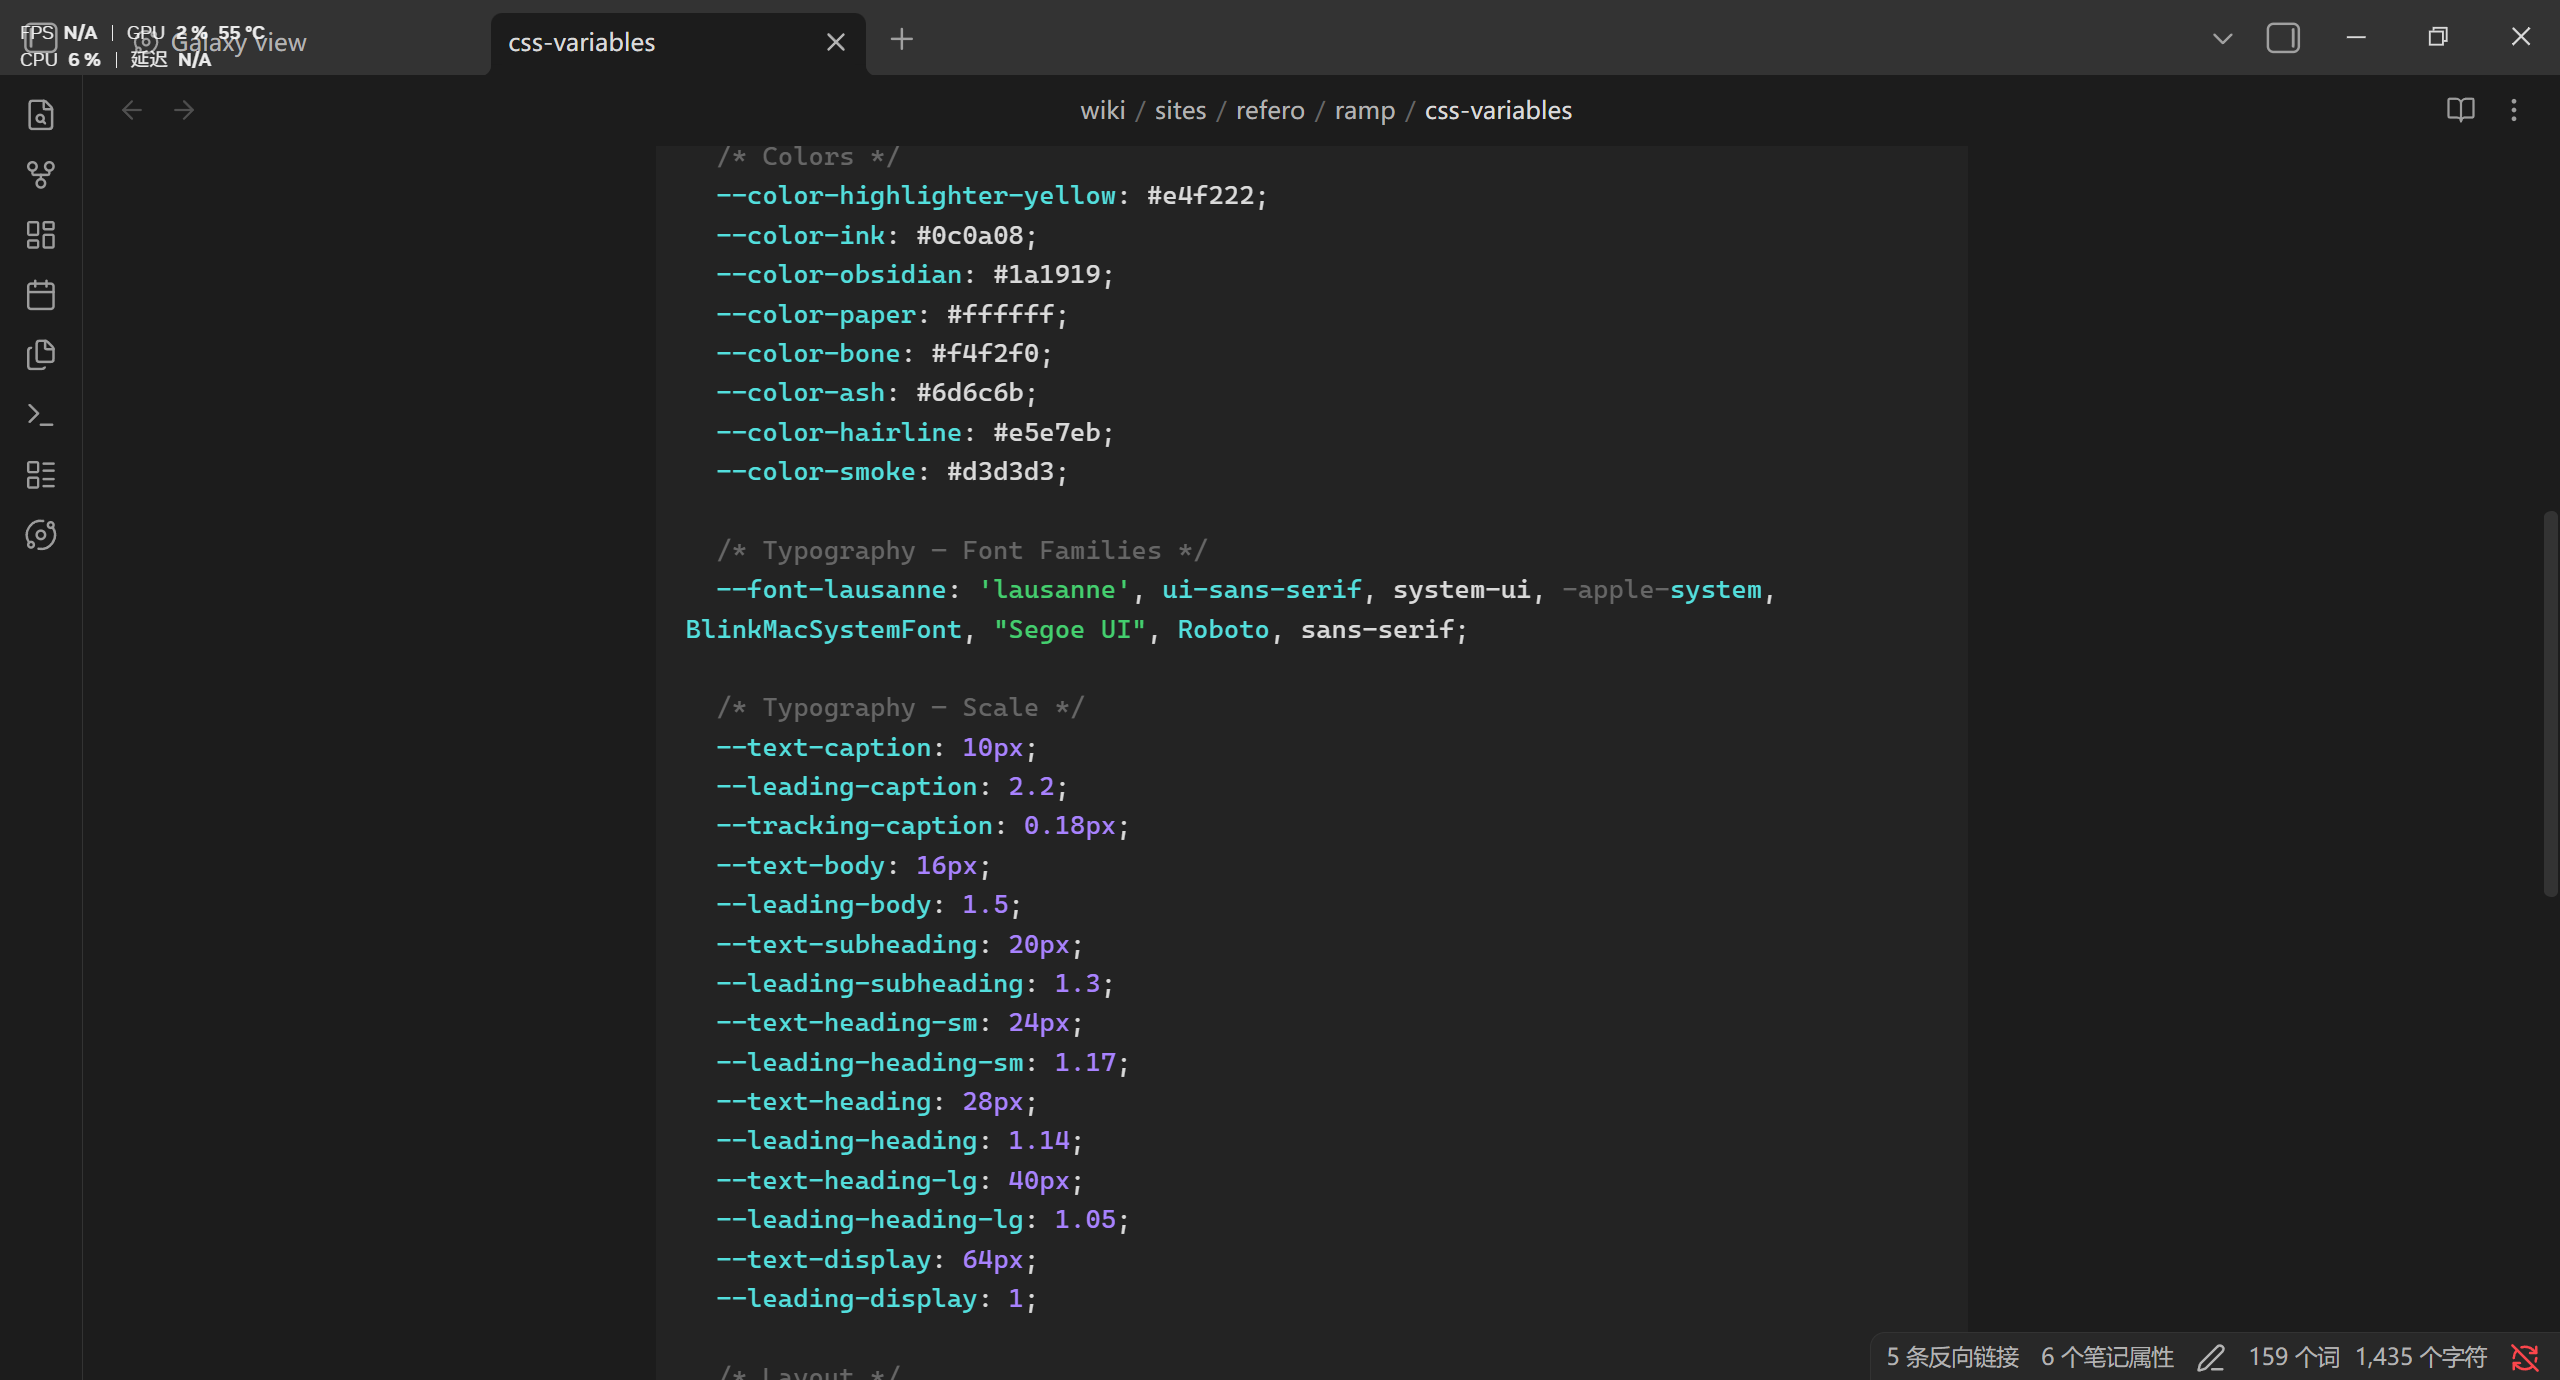This screenshot has height=1380, width=2560.
Task: Create new canvas via the ribbon grid icon
Action: click(x=40, y=235)
